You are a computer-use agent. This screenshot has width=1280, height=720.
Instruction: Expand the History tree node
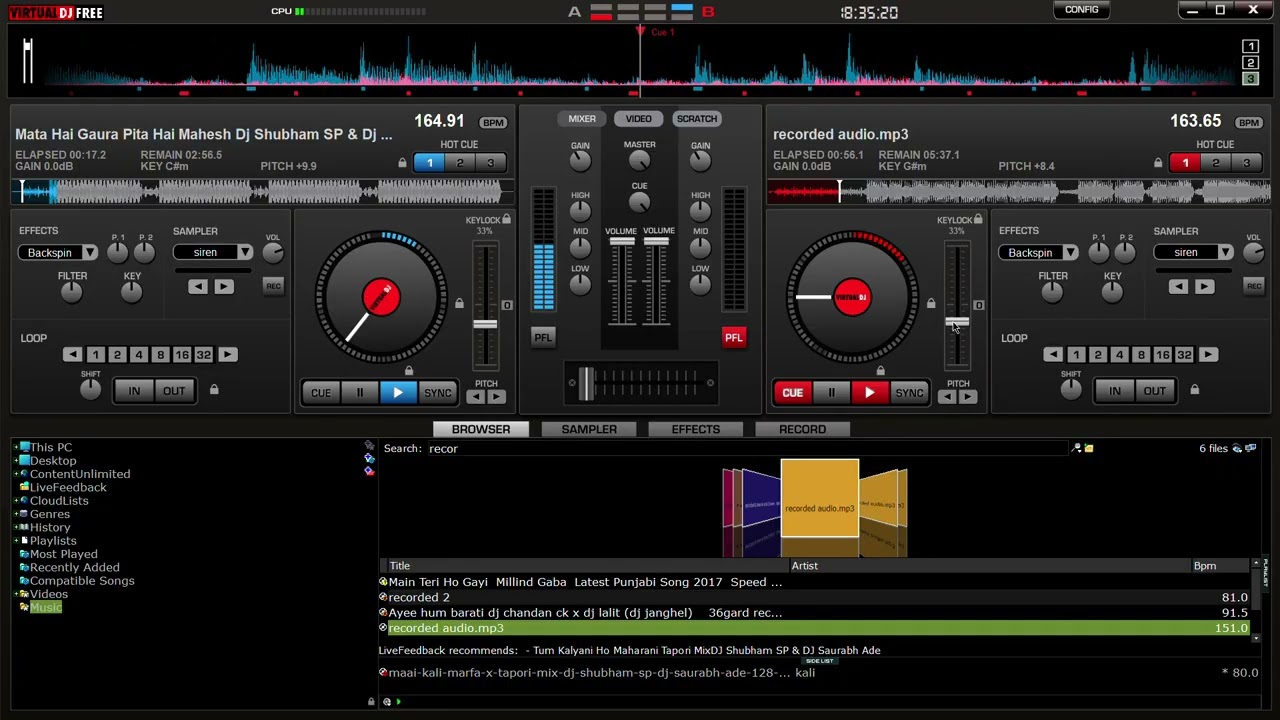coord(17,527)
